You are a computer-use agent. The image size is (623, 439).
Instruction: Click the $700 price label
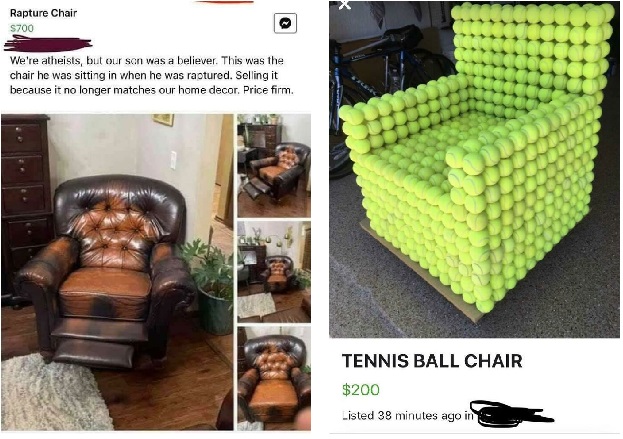(22, 28)
